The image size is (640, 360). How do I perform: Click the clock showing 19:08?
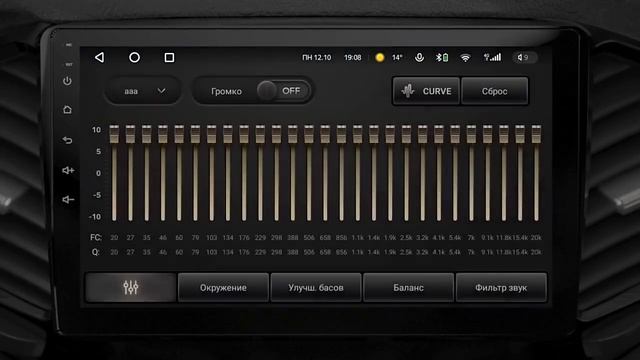[x=353, y=58]
